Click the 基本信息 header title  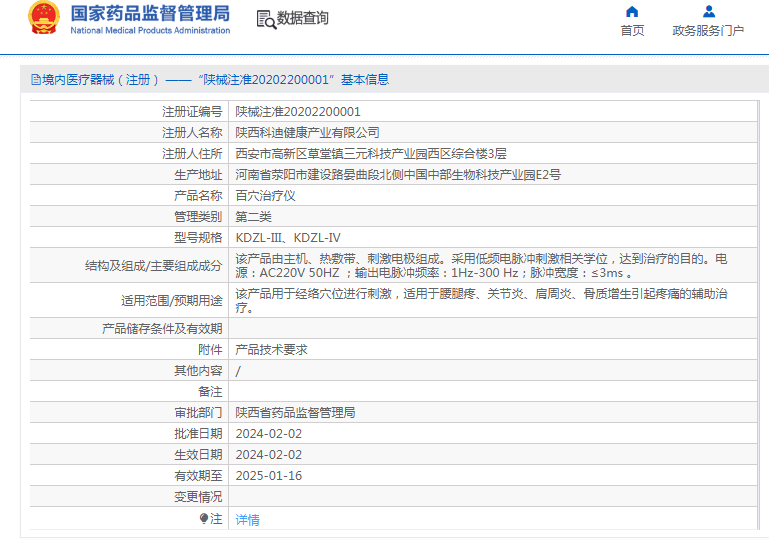click(x=365, y=79)
